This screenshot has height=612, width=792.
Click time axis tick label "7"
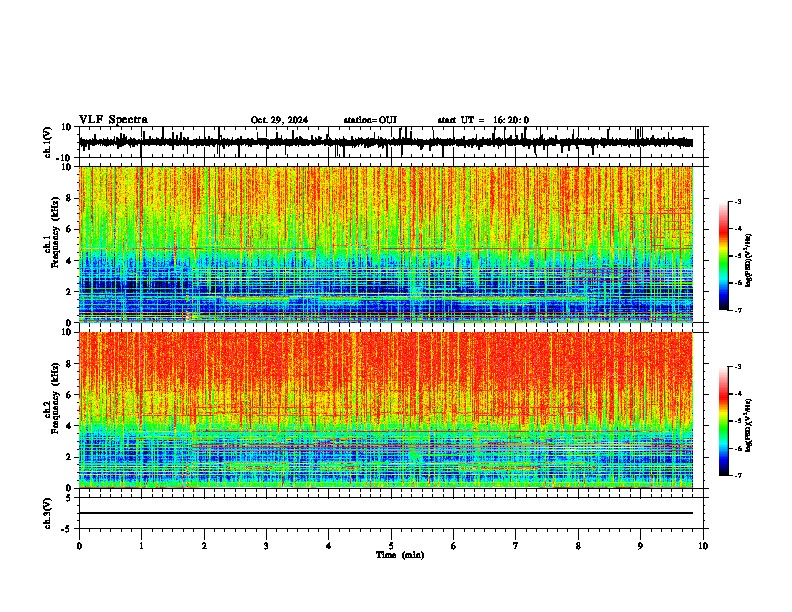516,546
